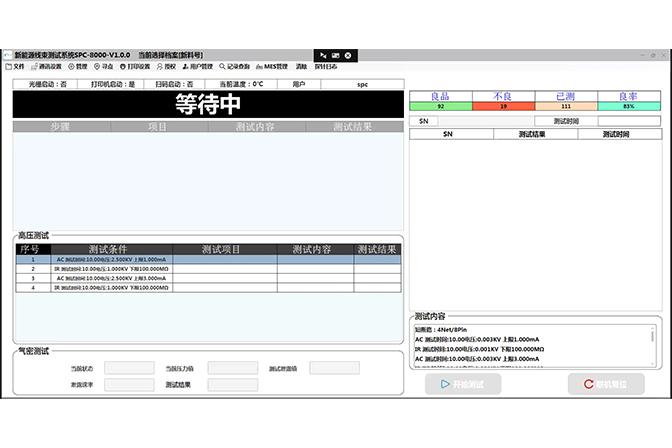Click the 寻点 point-finding icon
Screen dimensions: 672x448
(x=105, y=67)
